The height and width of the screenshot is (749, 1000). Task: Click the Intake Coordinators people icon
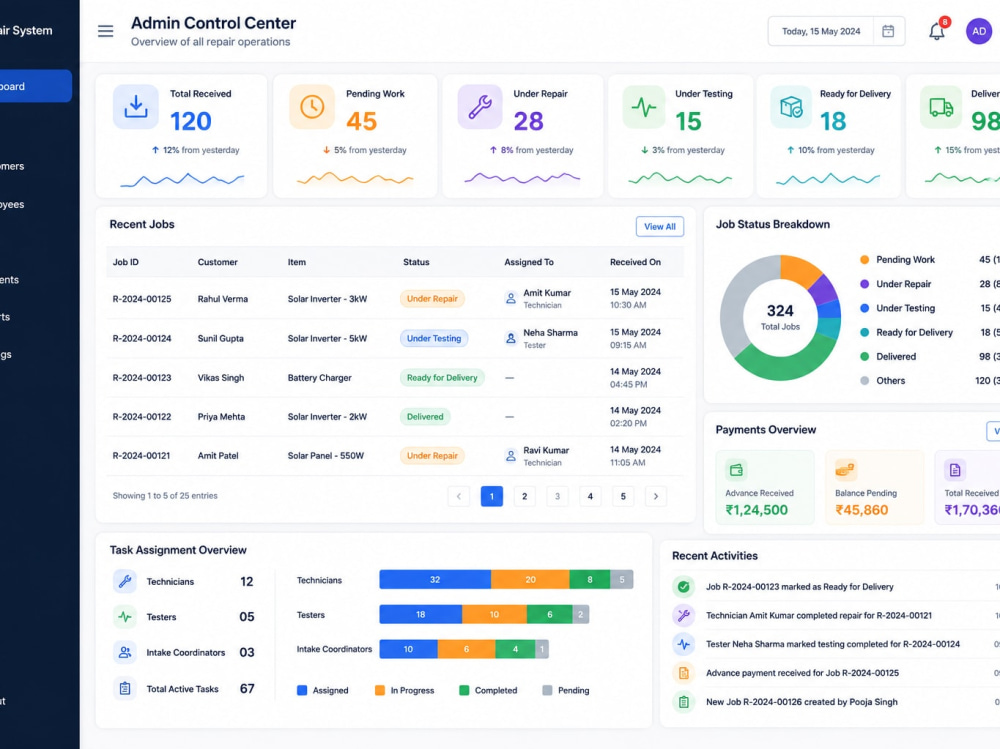pos(125,652)
